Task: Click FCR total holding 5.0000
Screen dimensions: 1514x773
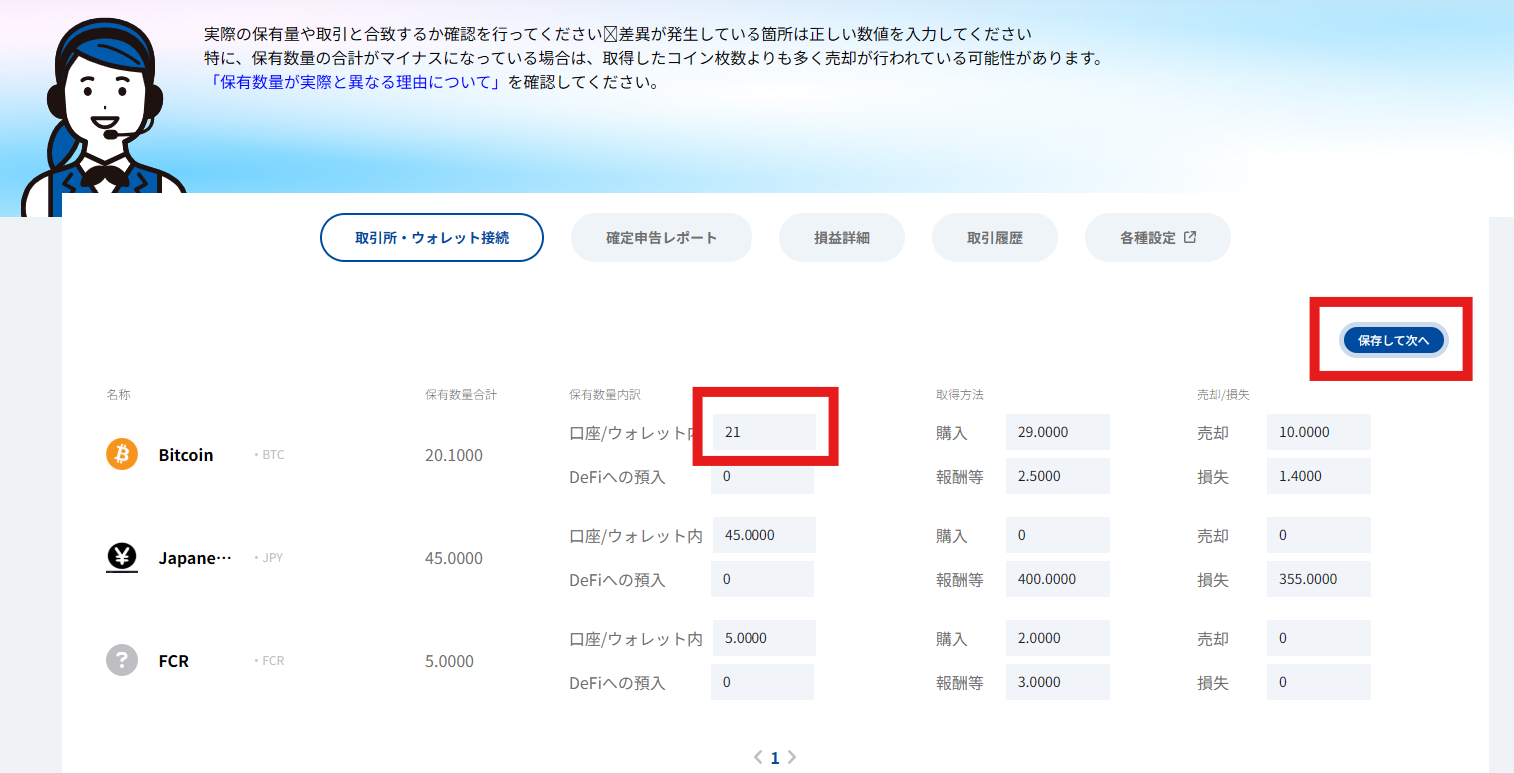Action: click(x=450, y=661)
